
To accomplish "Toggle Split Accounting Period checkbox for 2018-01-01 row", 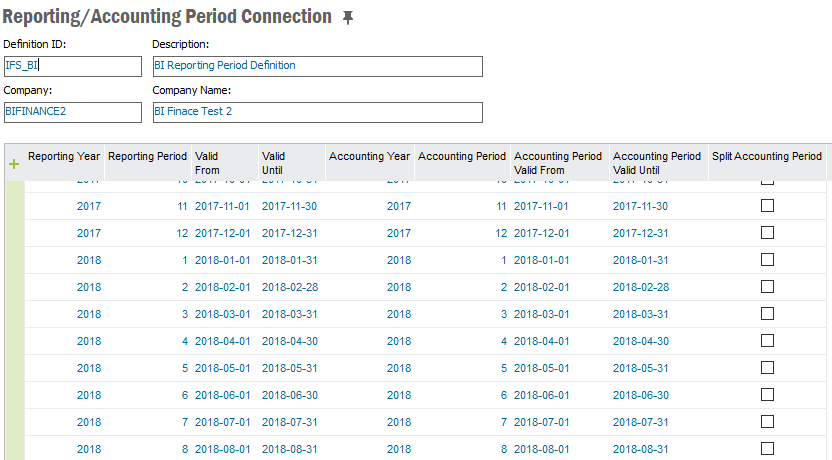I will tap(767, 260).
